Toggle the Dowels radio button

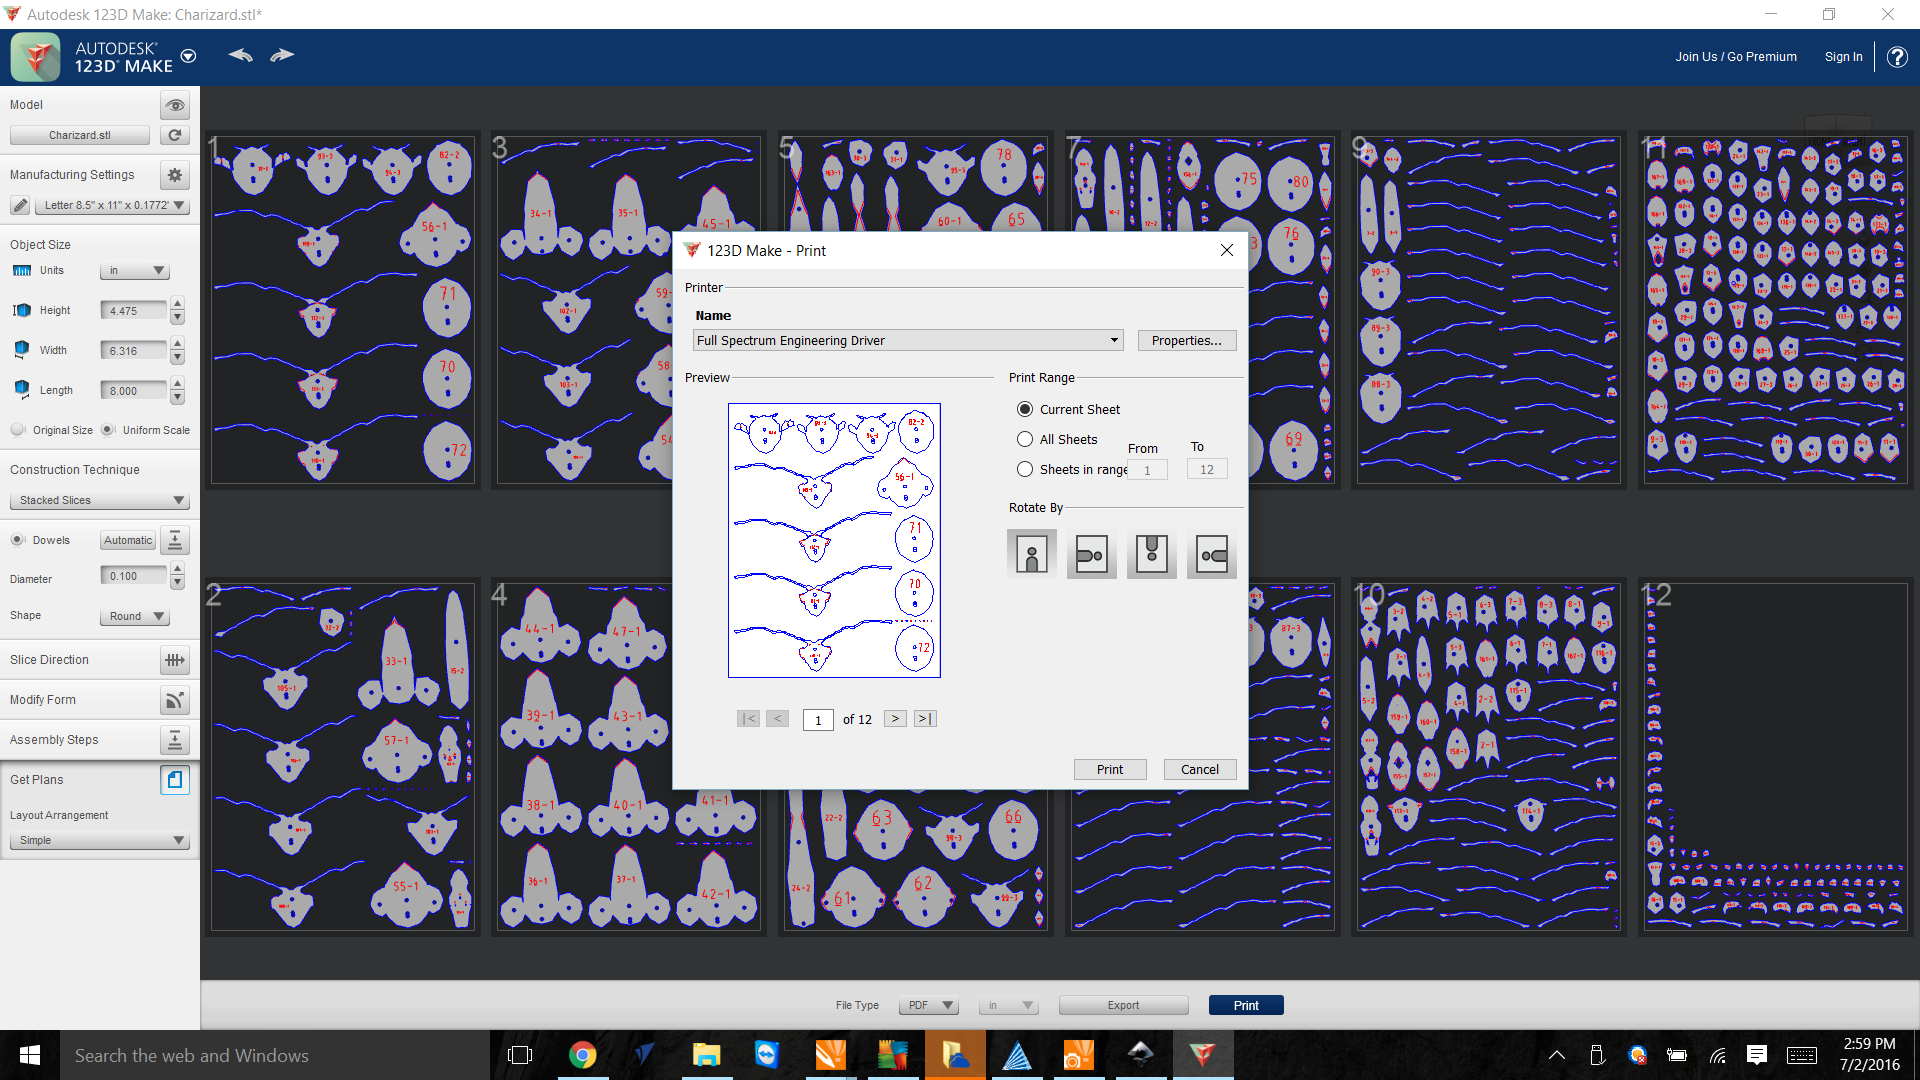(18, 540)
